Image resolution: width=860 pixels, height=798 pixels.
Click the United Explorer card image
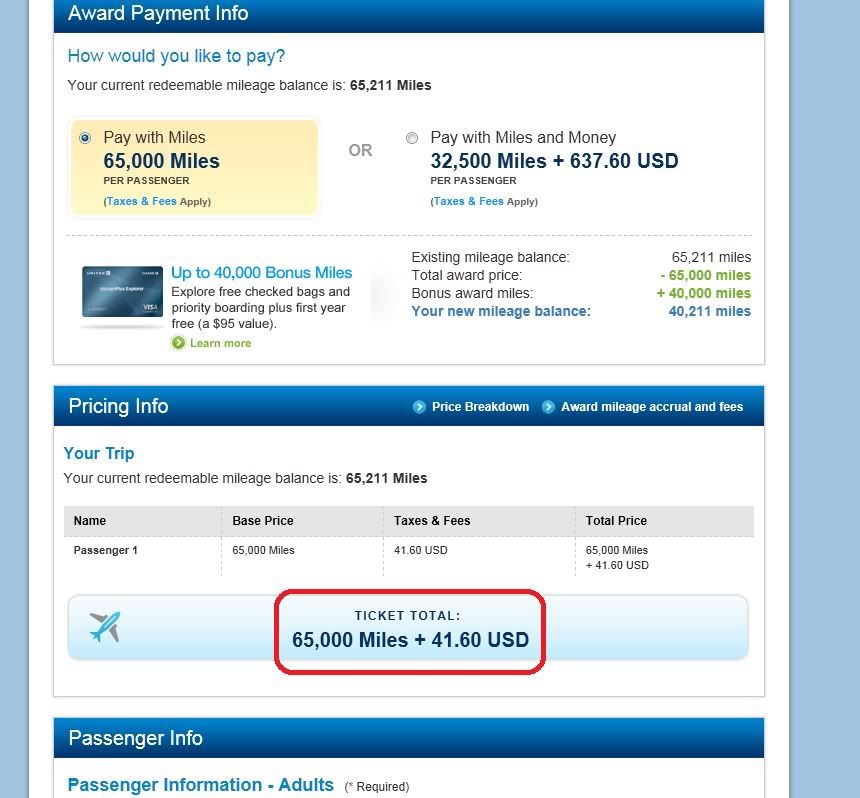[x=122, y=292]
